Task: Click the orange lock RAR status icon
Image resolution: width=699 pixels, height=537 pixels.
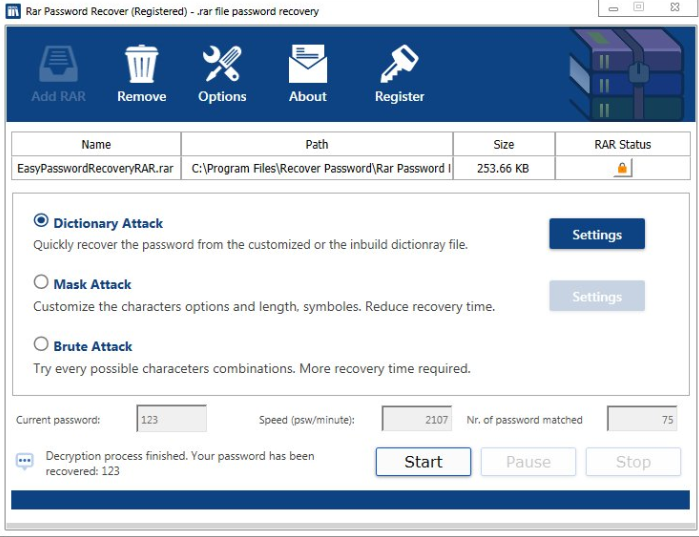Action: pyautogui.click(x=622, y=168)
